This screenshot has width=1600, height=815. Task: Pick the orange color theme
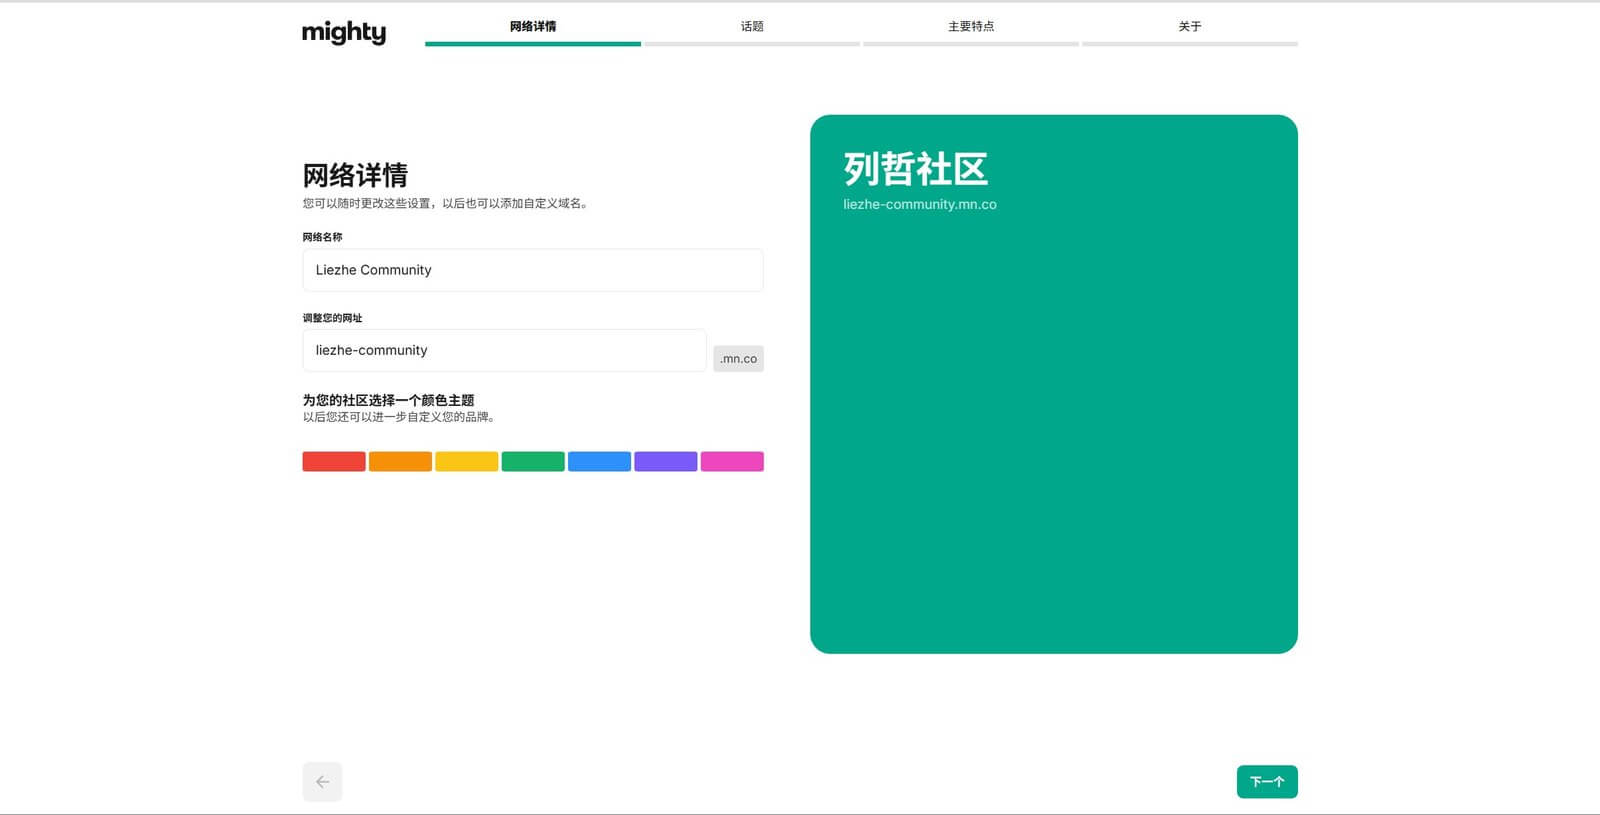click(400, 461)
